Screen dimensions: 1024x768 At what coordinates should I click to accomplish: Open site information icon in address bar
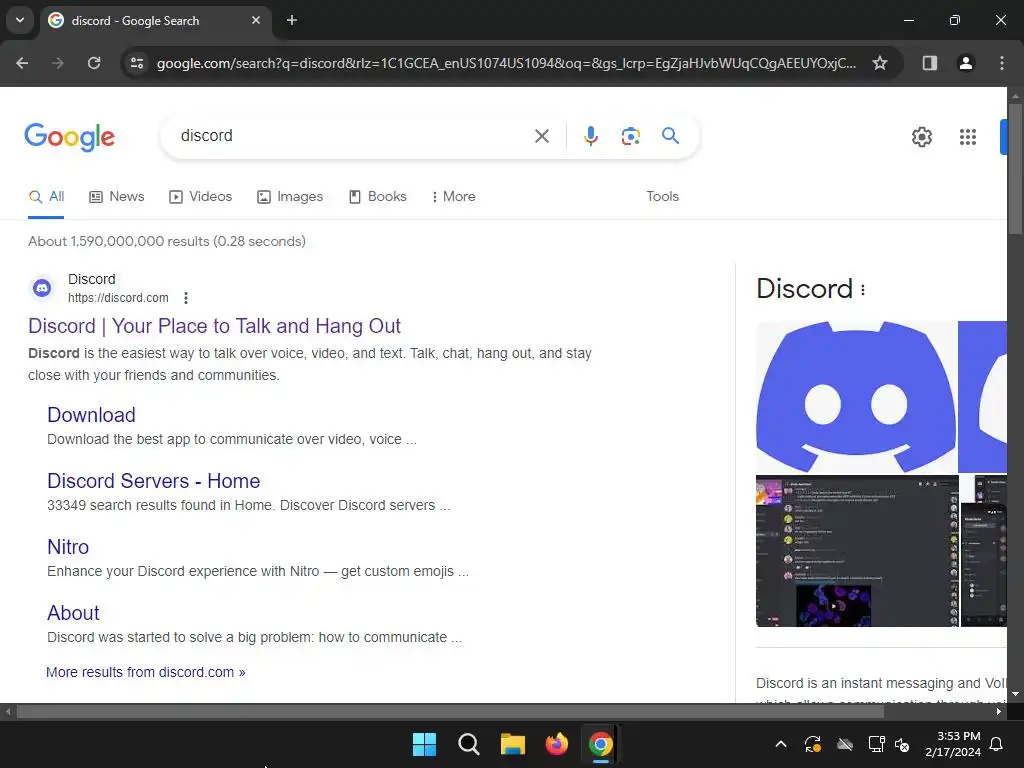(136, 63)
